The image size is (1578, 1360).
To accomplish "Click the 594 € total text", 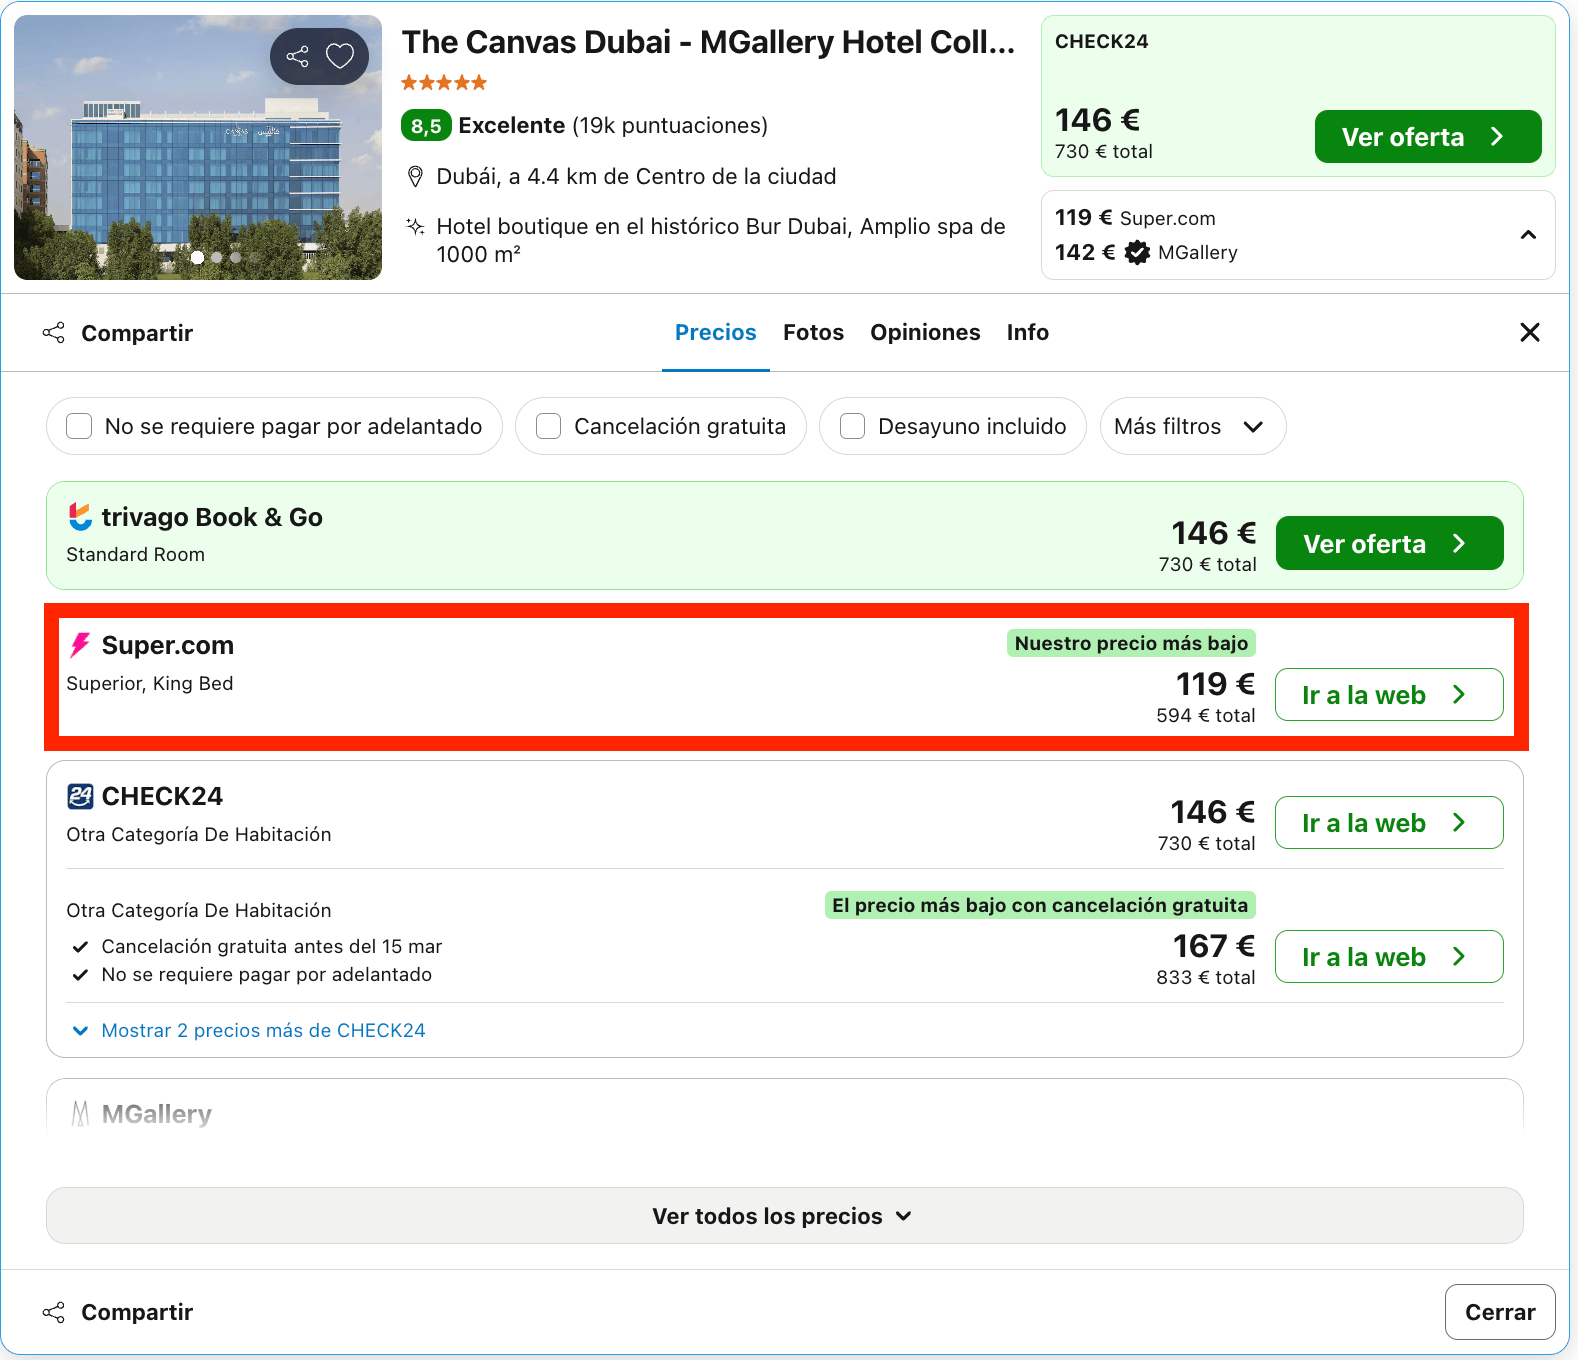I will [1206, 715].
